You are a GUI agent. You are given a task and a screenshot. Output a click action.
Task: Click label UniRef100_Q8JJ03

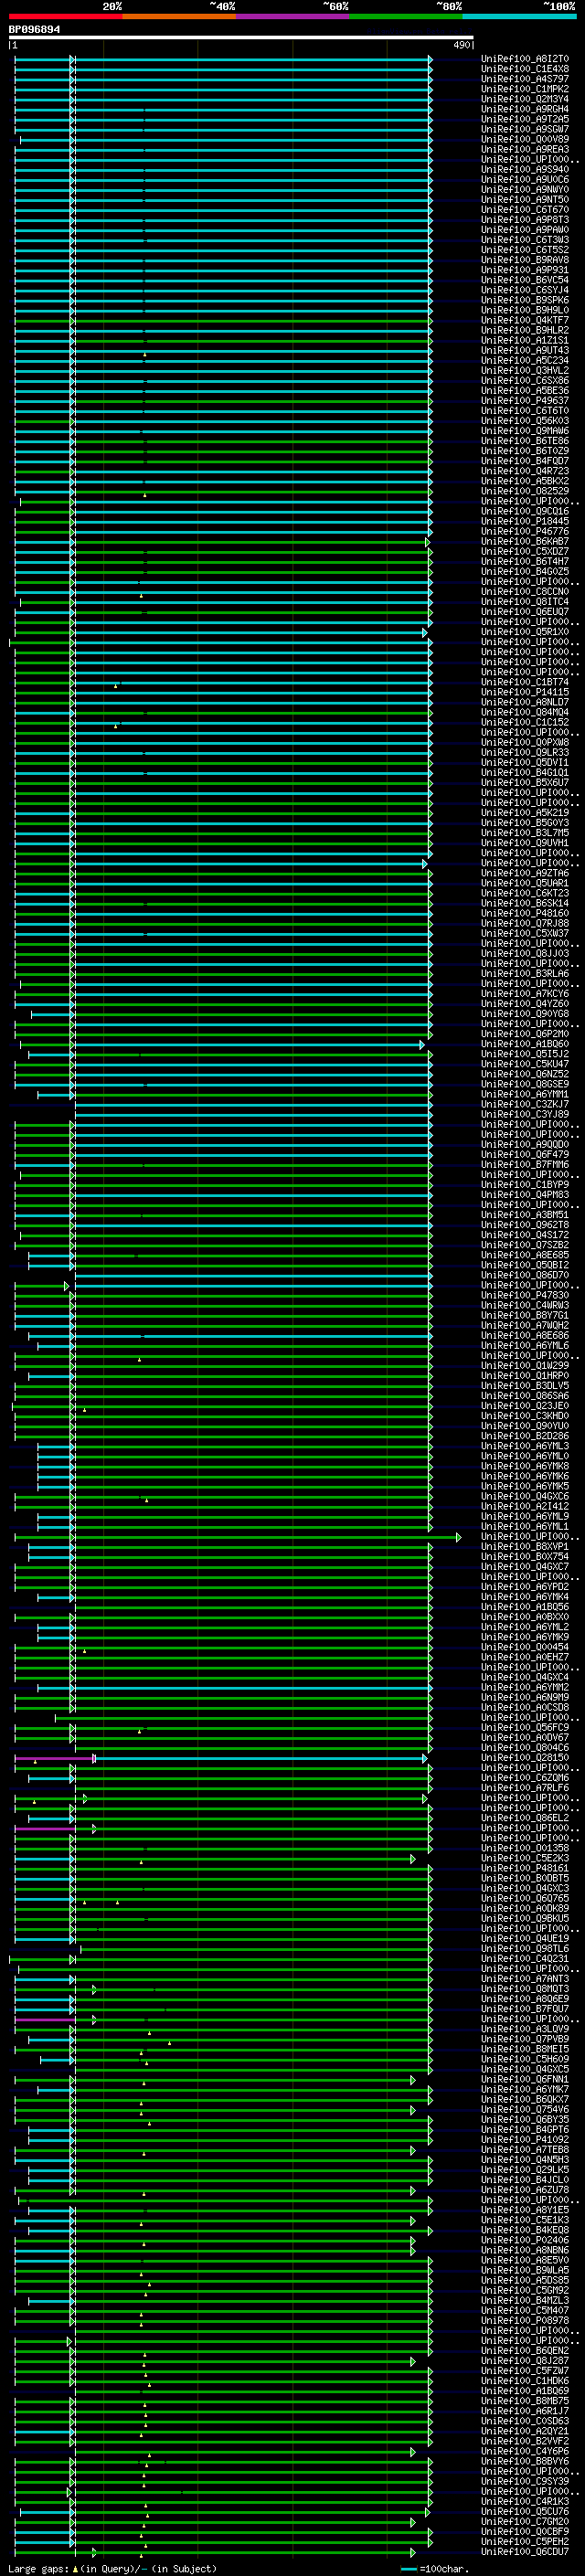[x=525, y=953]
